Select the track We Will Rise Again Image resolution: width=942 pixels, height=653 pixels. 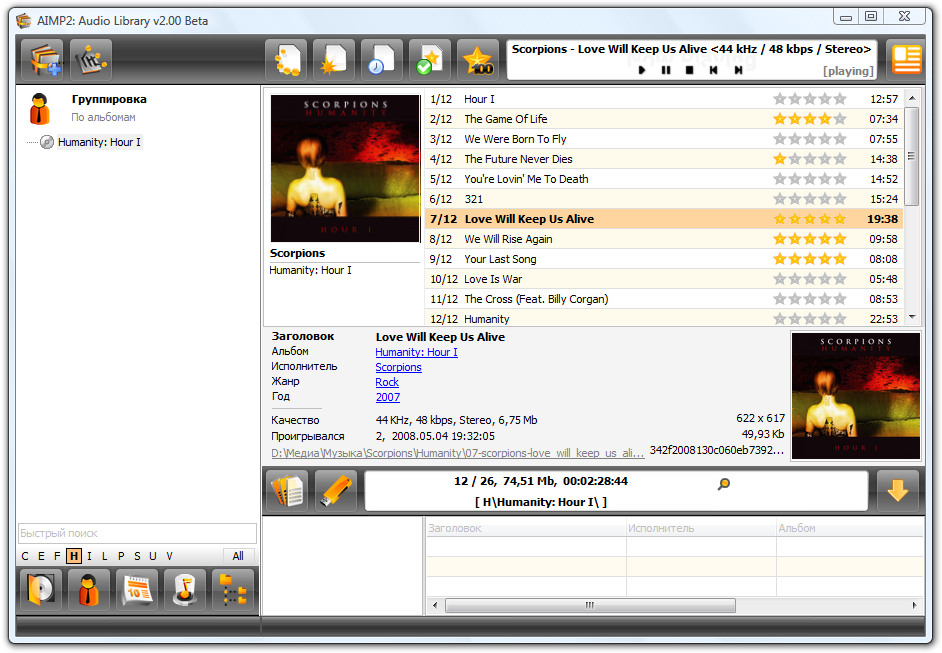(x=663, y=239)
